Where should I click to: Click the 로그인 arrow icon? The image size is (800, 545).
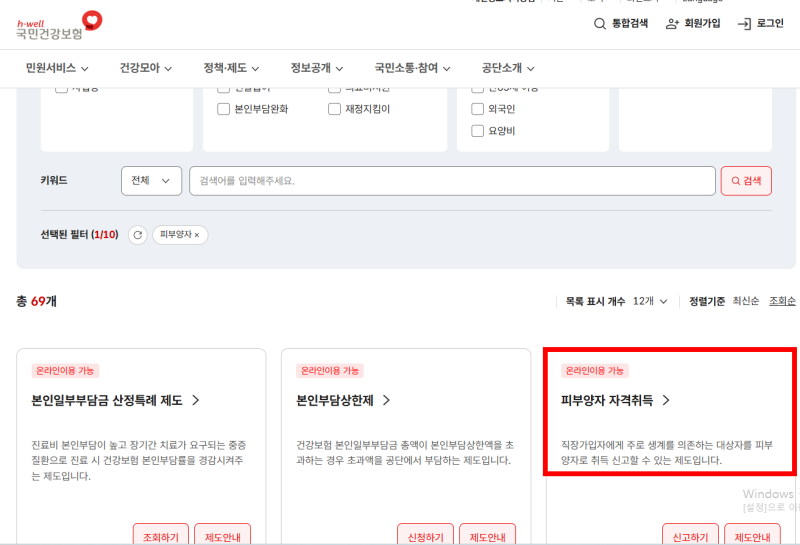pos(744,23)
